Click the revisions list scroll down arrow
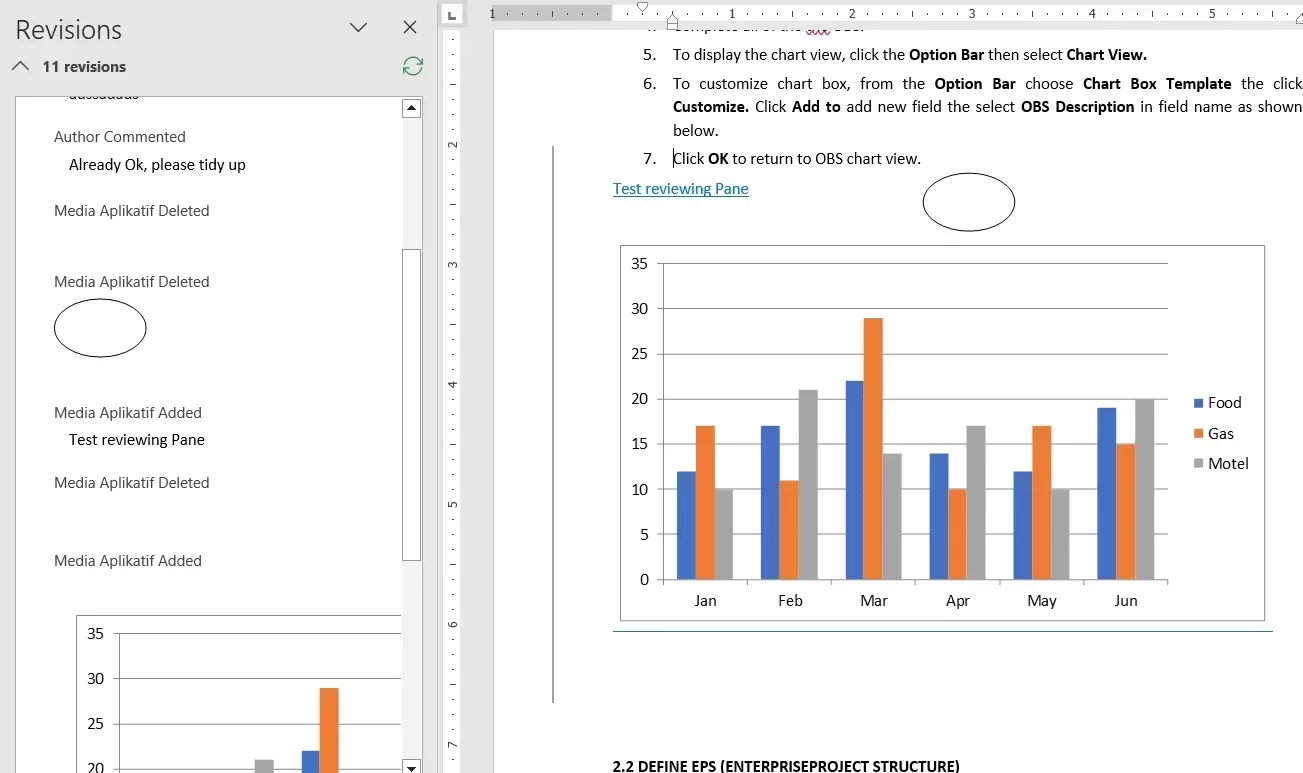The image size is (1303, 773). tap(411, 766)
